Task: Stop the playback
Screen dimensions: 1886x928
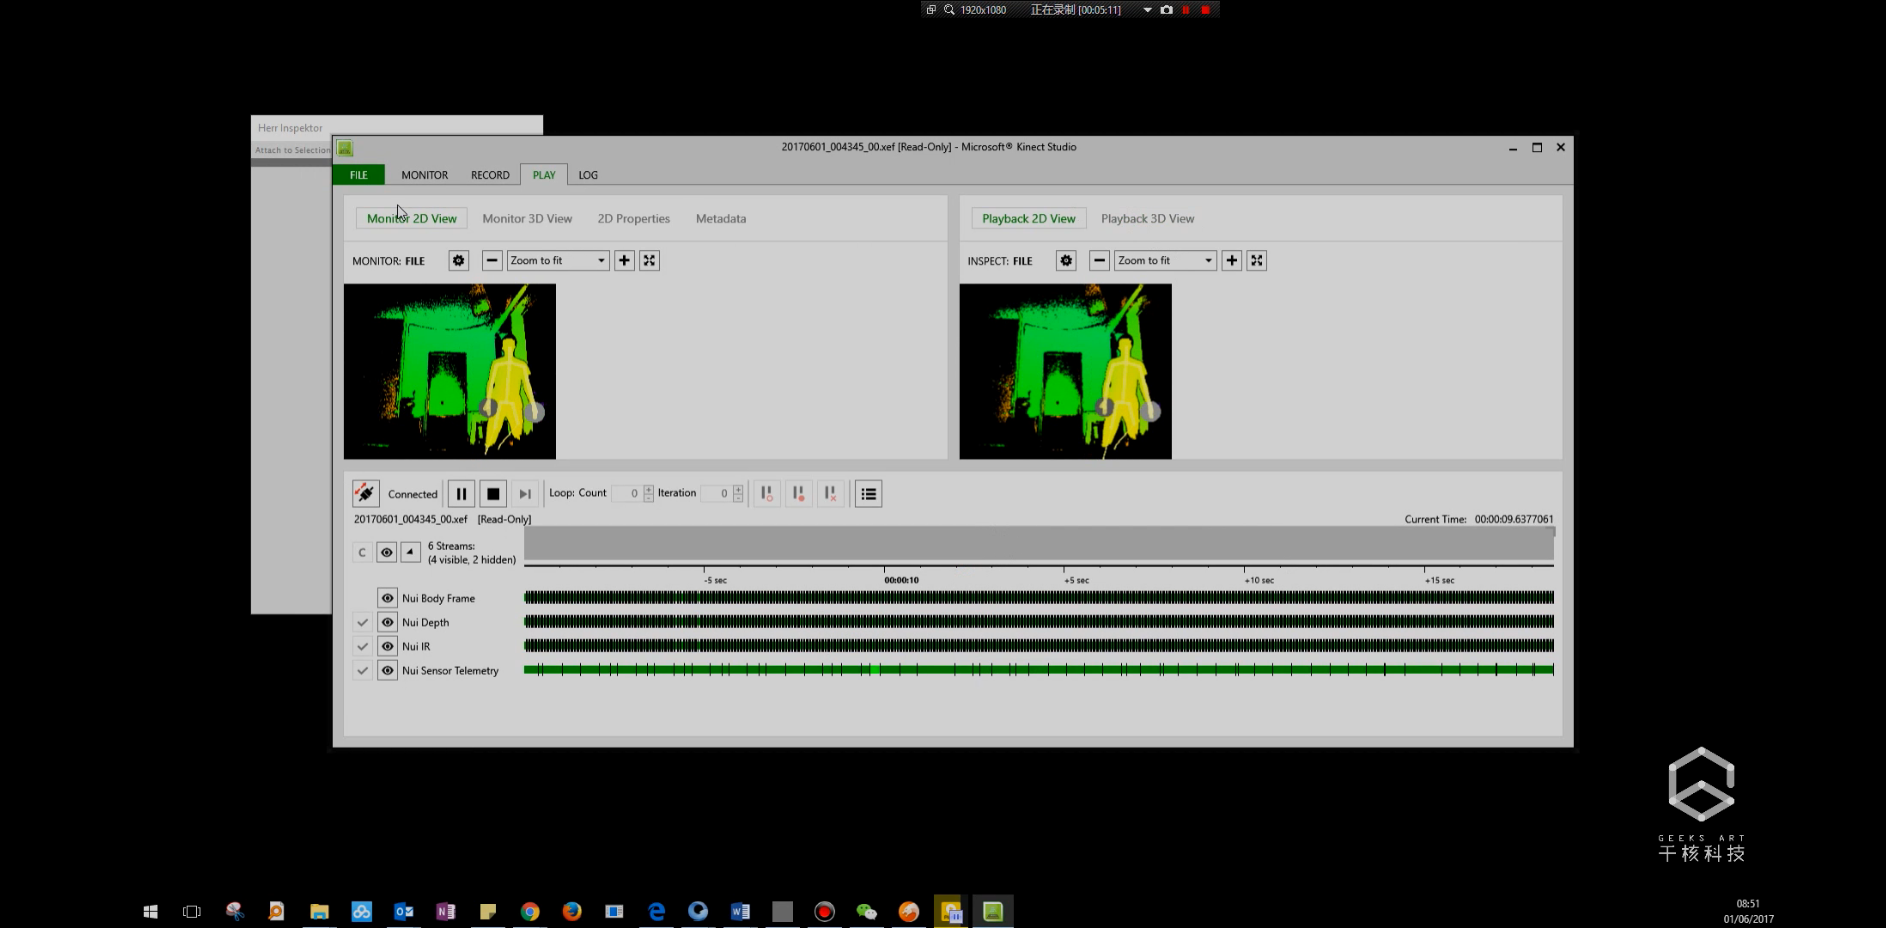Action: (493, 493)
